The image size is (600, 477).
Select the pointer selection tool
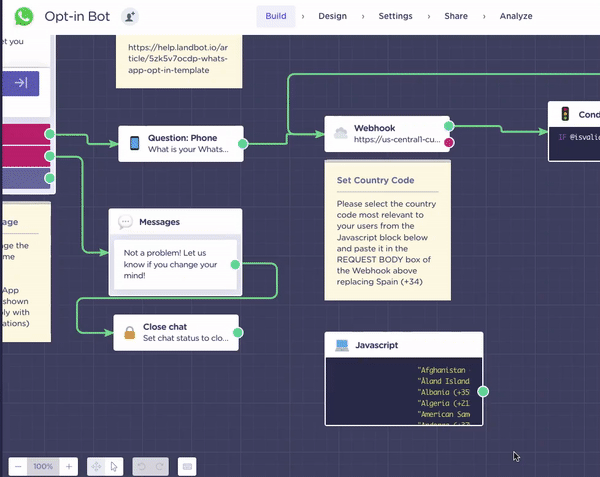tap(114, 466)
